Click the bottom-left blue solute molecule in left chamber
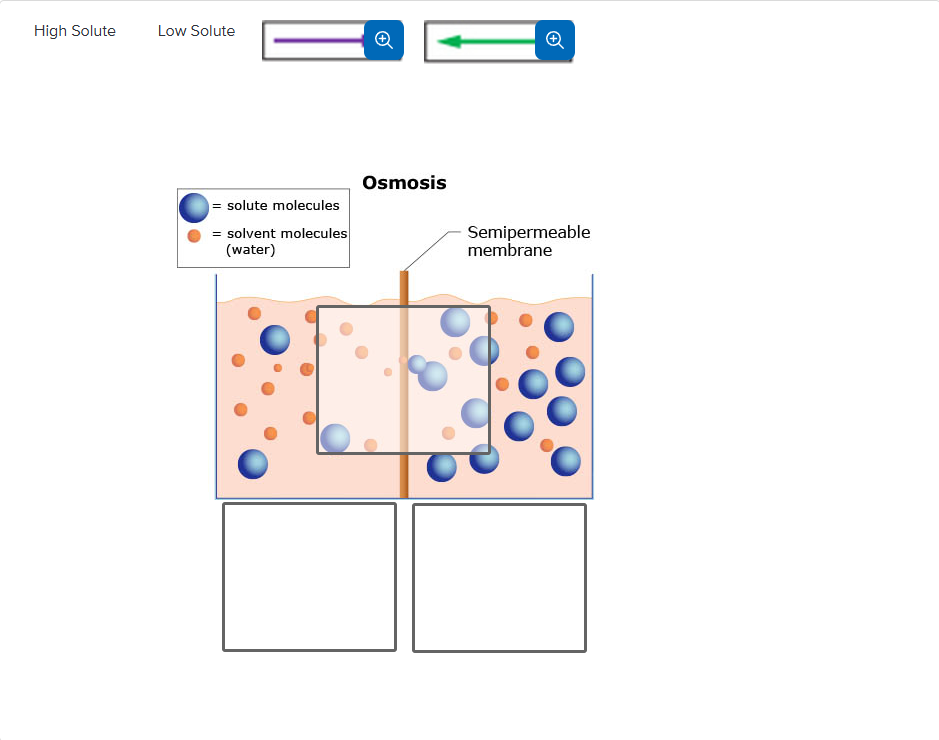 [x=253, y=464]
